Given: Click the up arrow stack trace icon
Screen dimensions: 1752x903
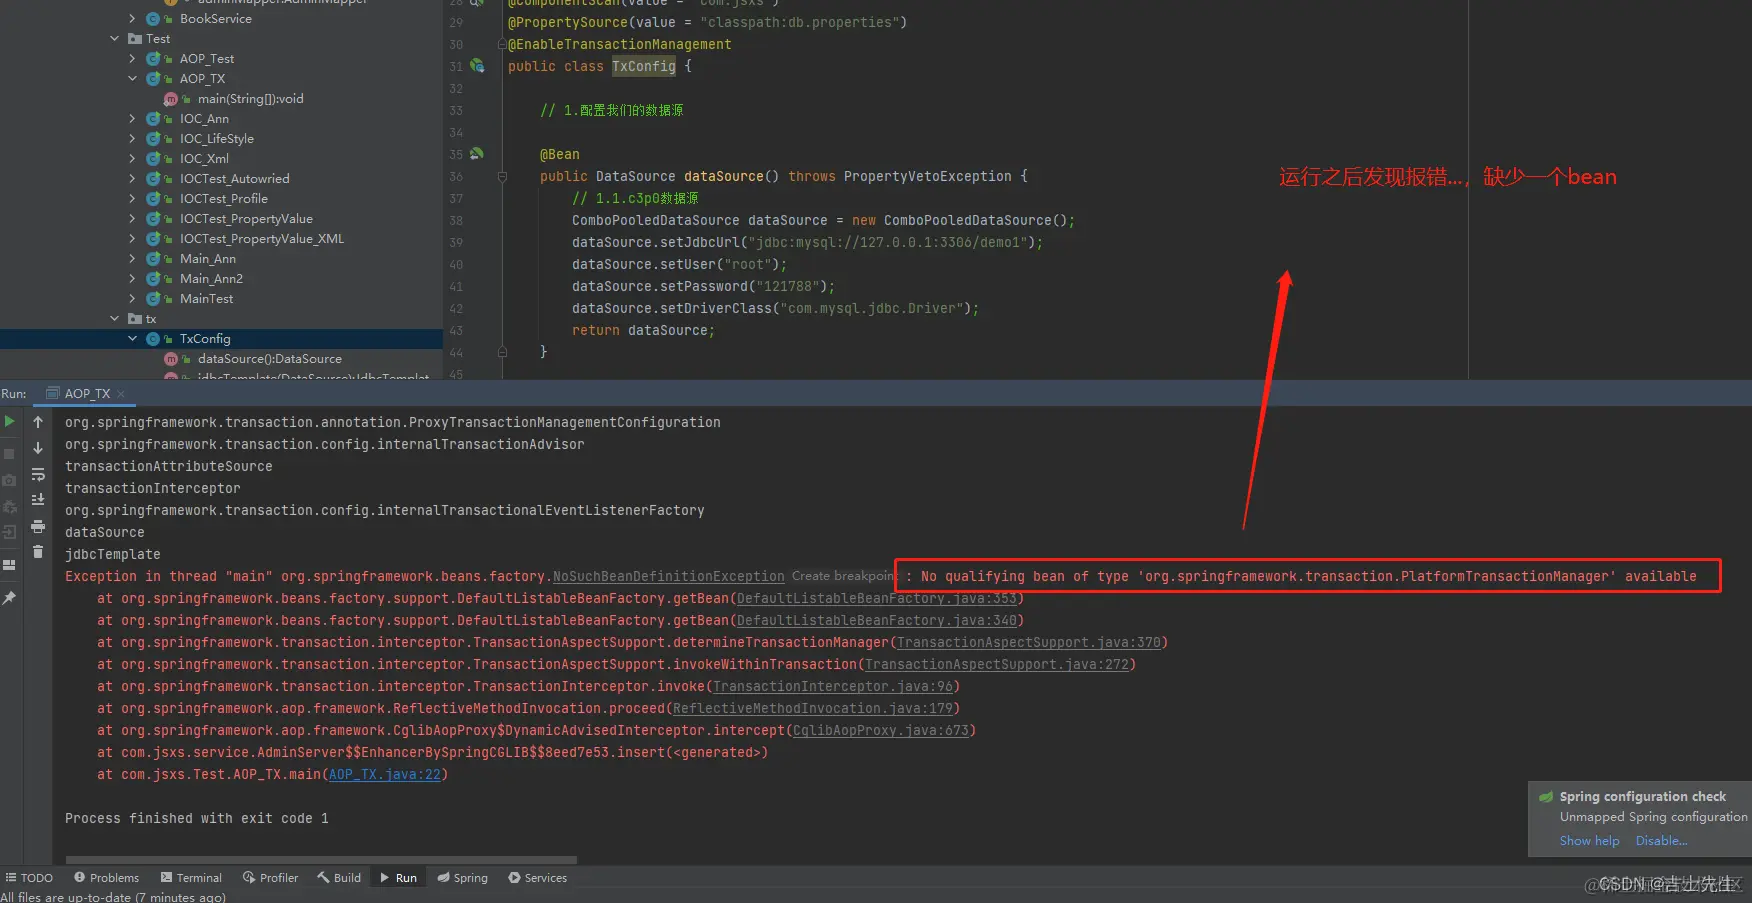Looking at the screenshot, I should tap(38, 422).
